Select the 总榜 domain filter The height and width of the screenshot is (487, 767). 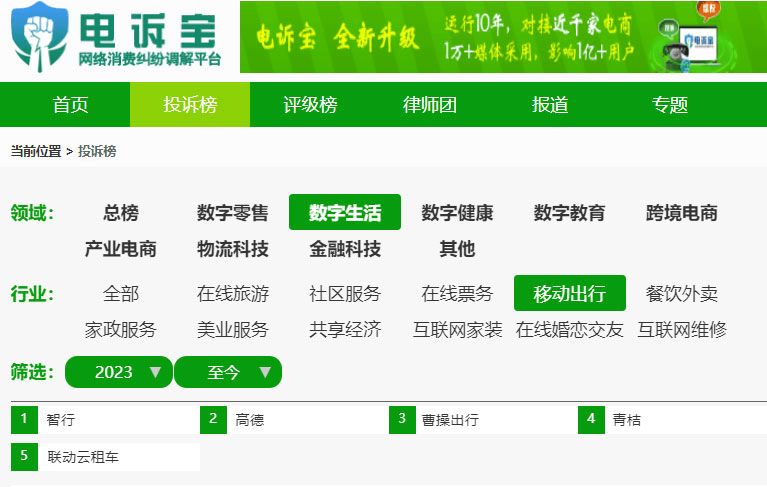tap(121, 213)
